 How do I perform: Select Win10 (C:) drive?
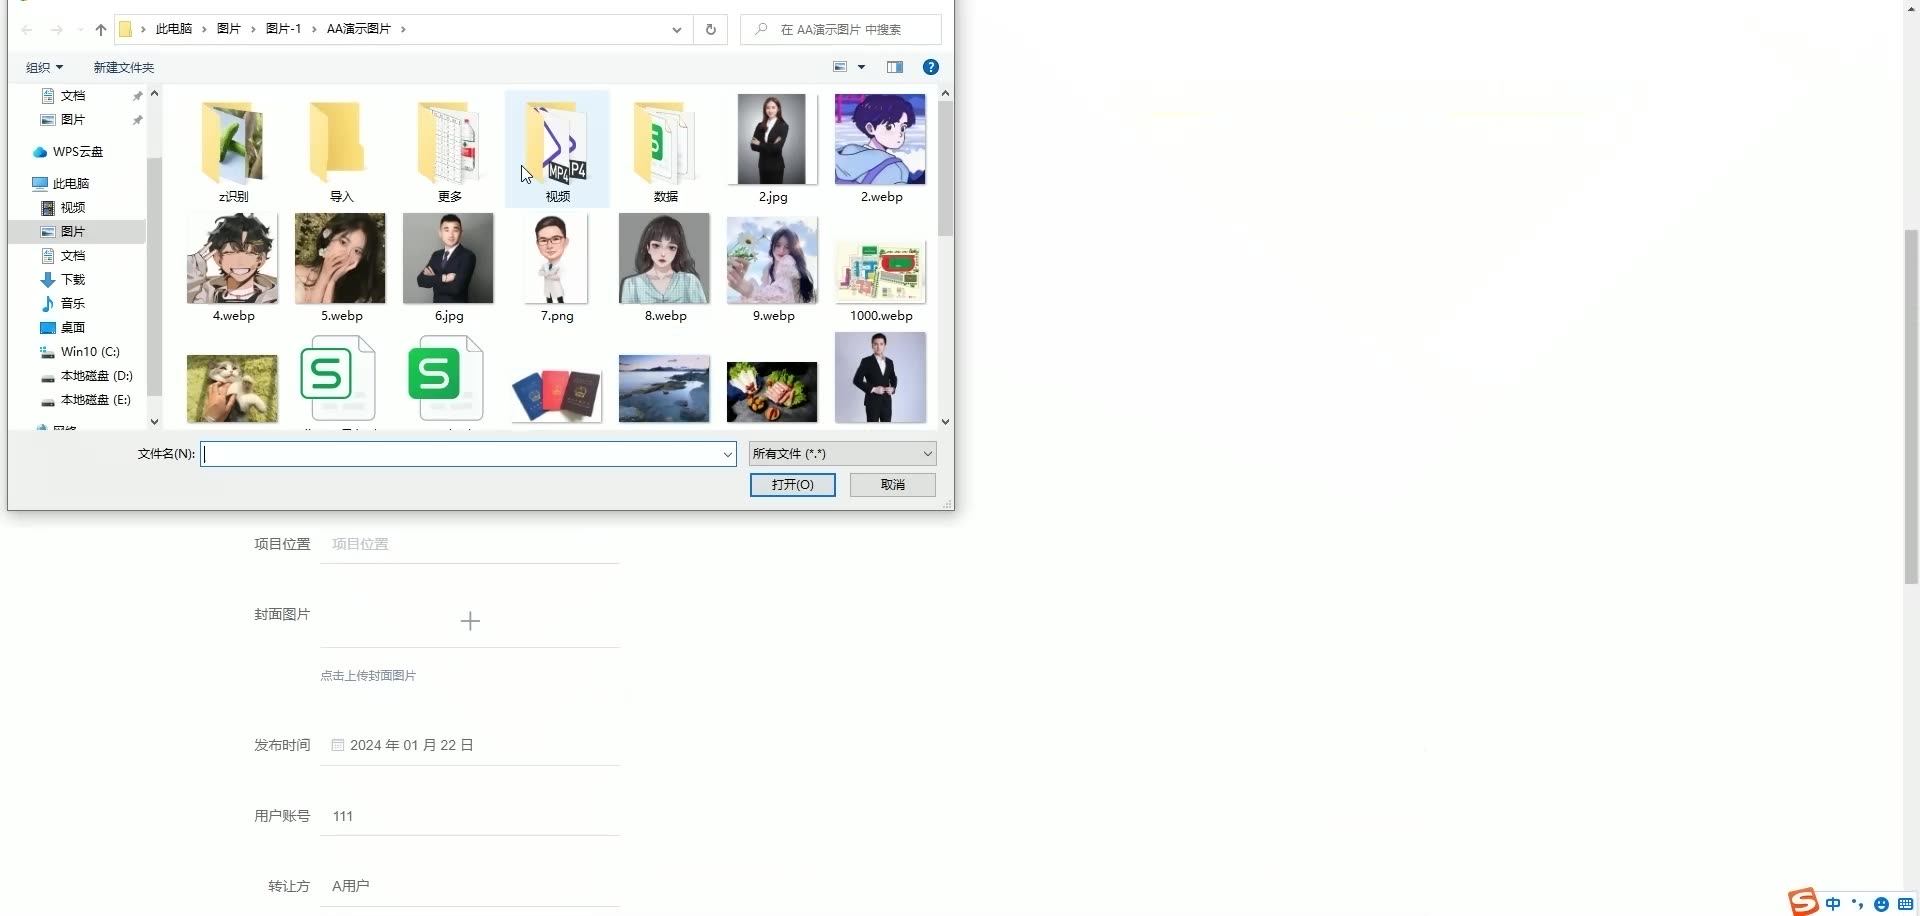[x=90, y=352]
